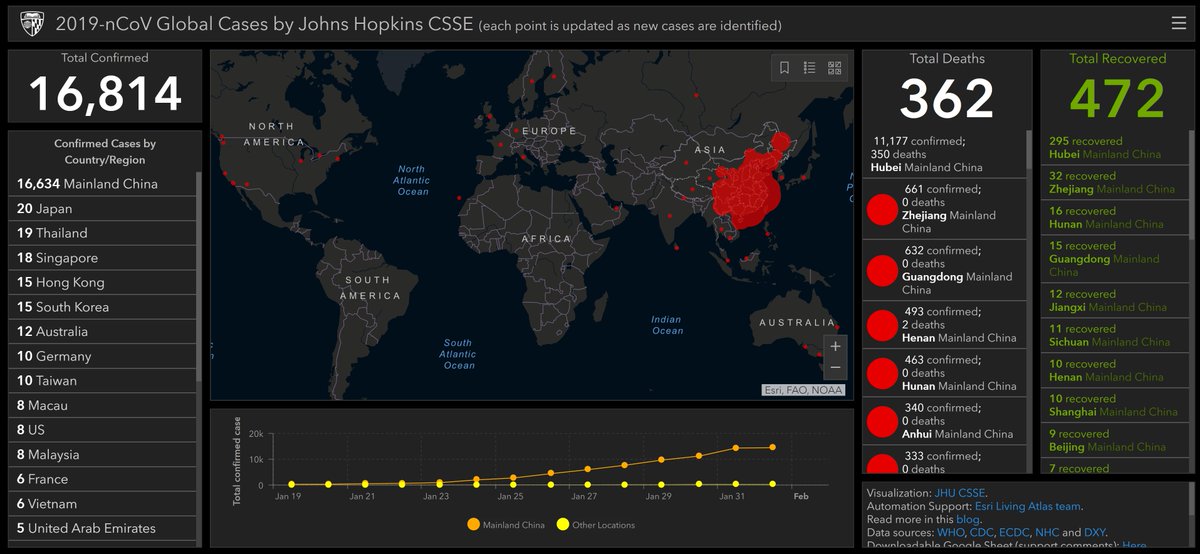Image resolution: width=1200 pixels, height=554 pixels.
Task: Zoom in on the map
Action: [x=835, y=346]
